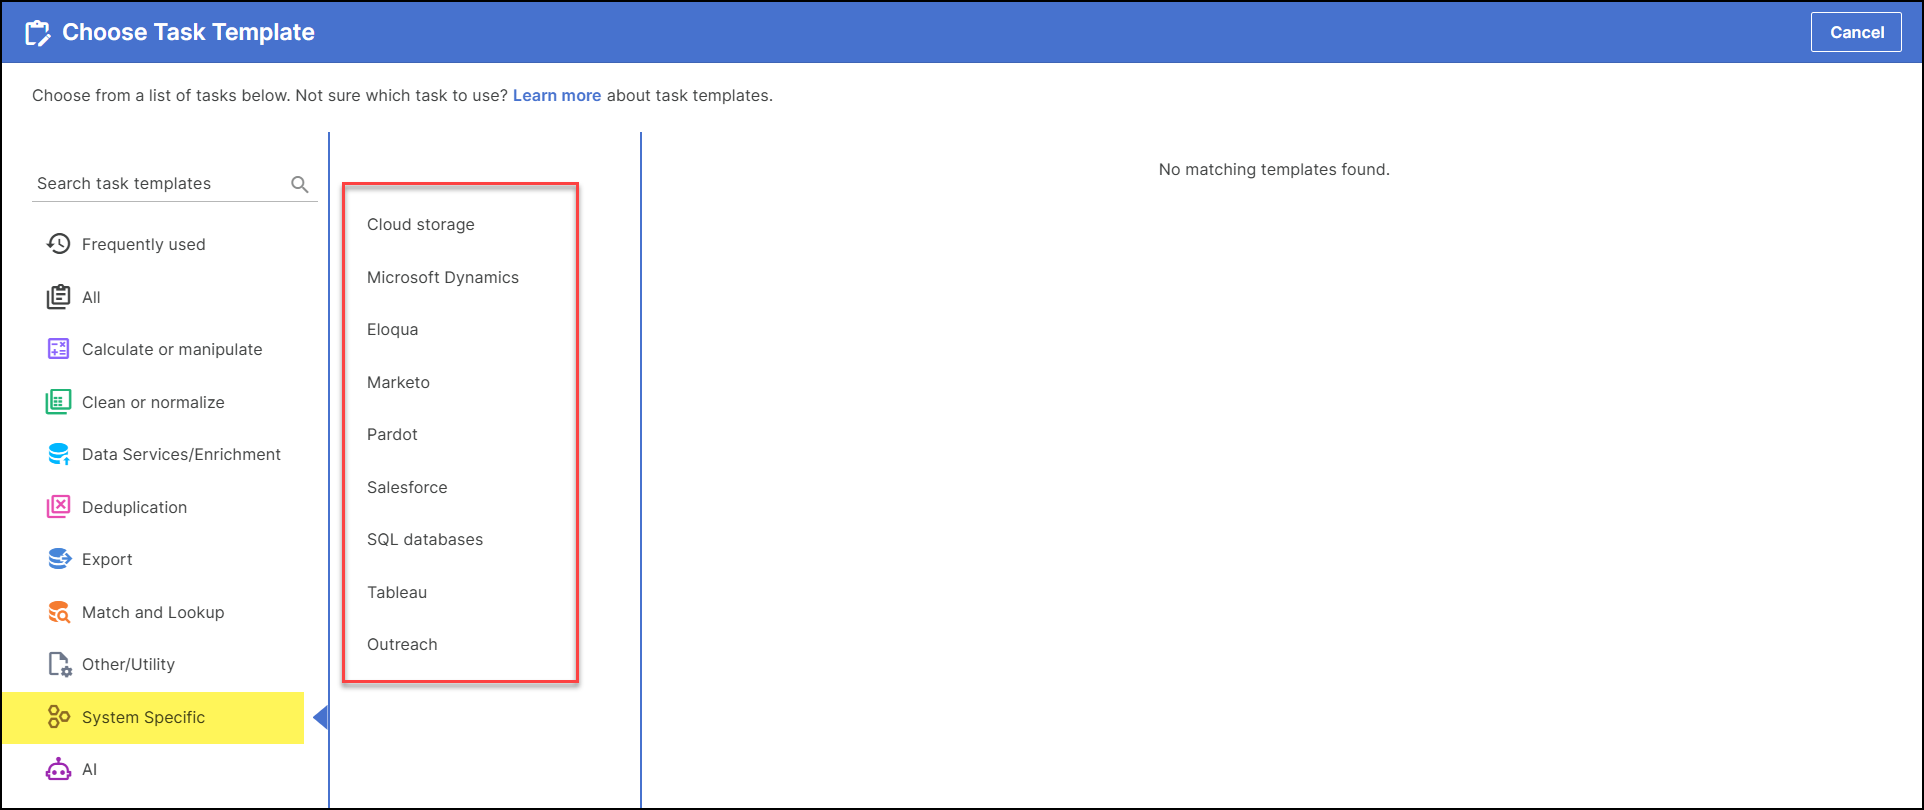Click the Frequently used clock icon
The height and width of the screenshot is (810, 1924).
click(59, 244)
